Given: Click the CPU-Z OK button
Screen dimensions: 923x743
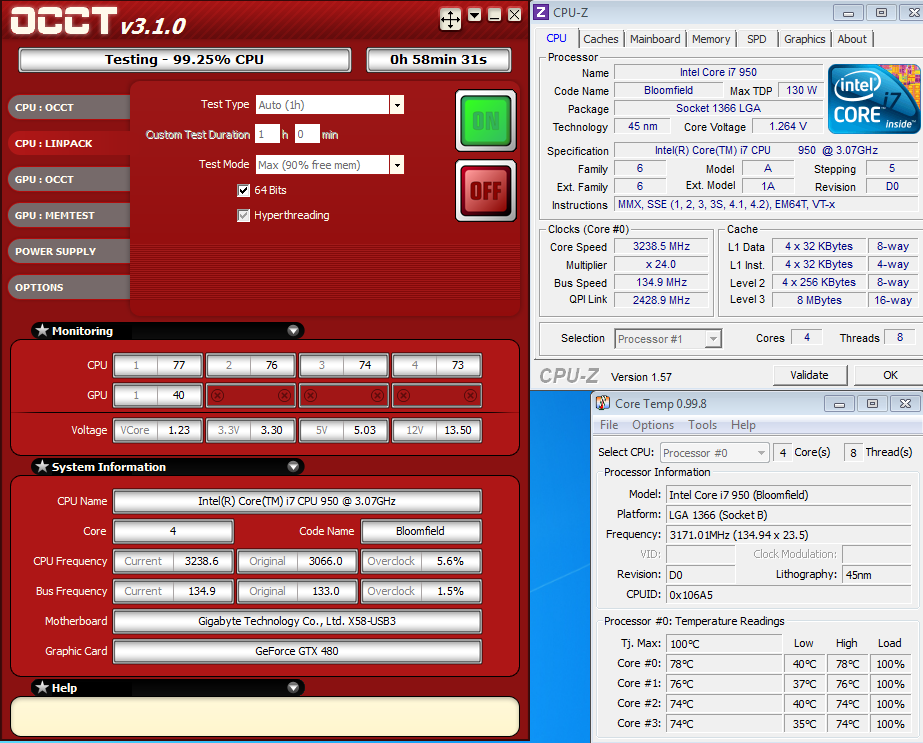Looking at the screenshot, I should pyautogui.click(x=889, y=375).
